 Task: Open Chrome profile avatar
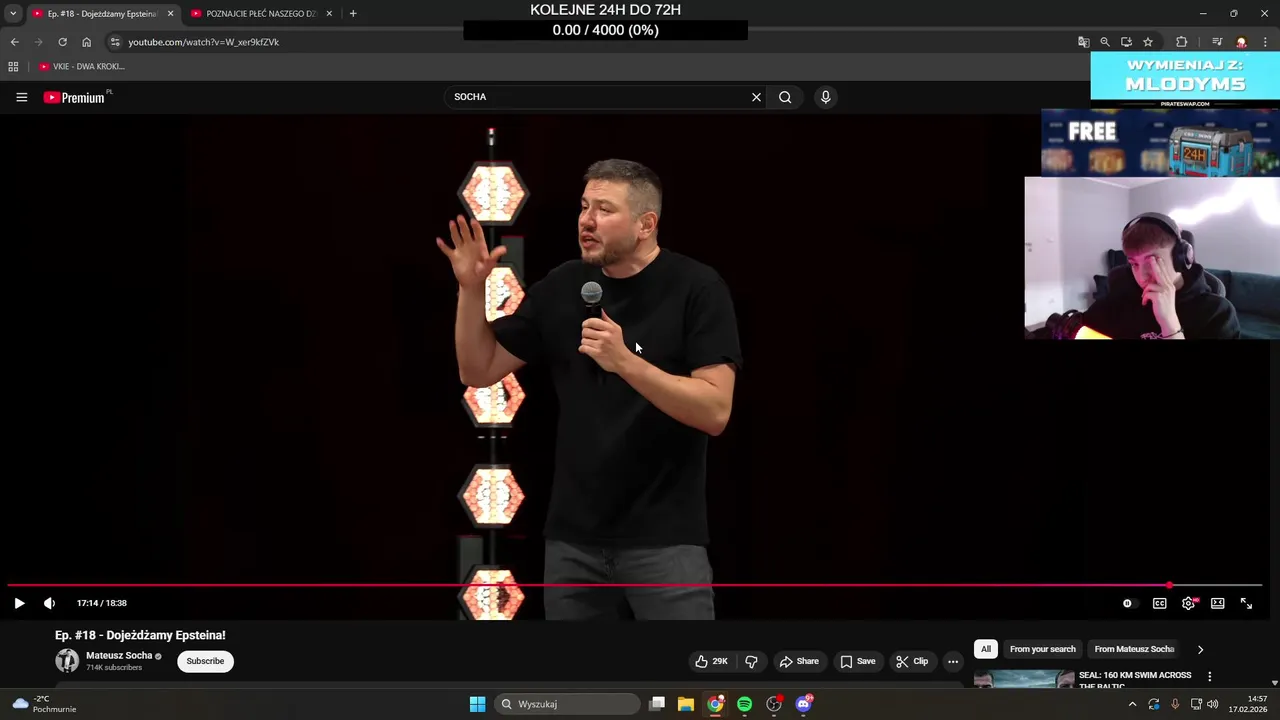(1241, 42)
